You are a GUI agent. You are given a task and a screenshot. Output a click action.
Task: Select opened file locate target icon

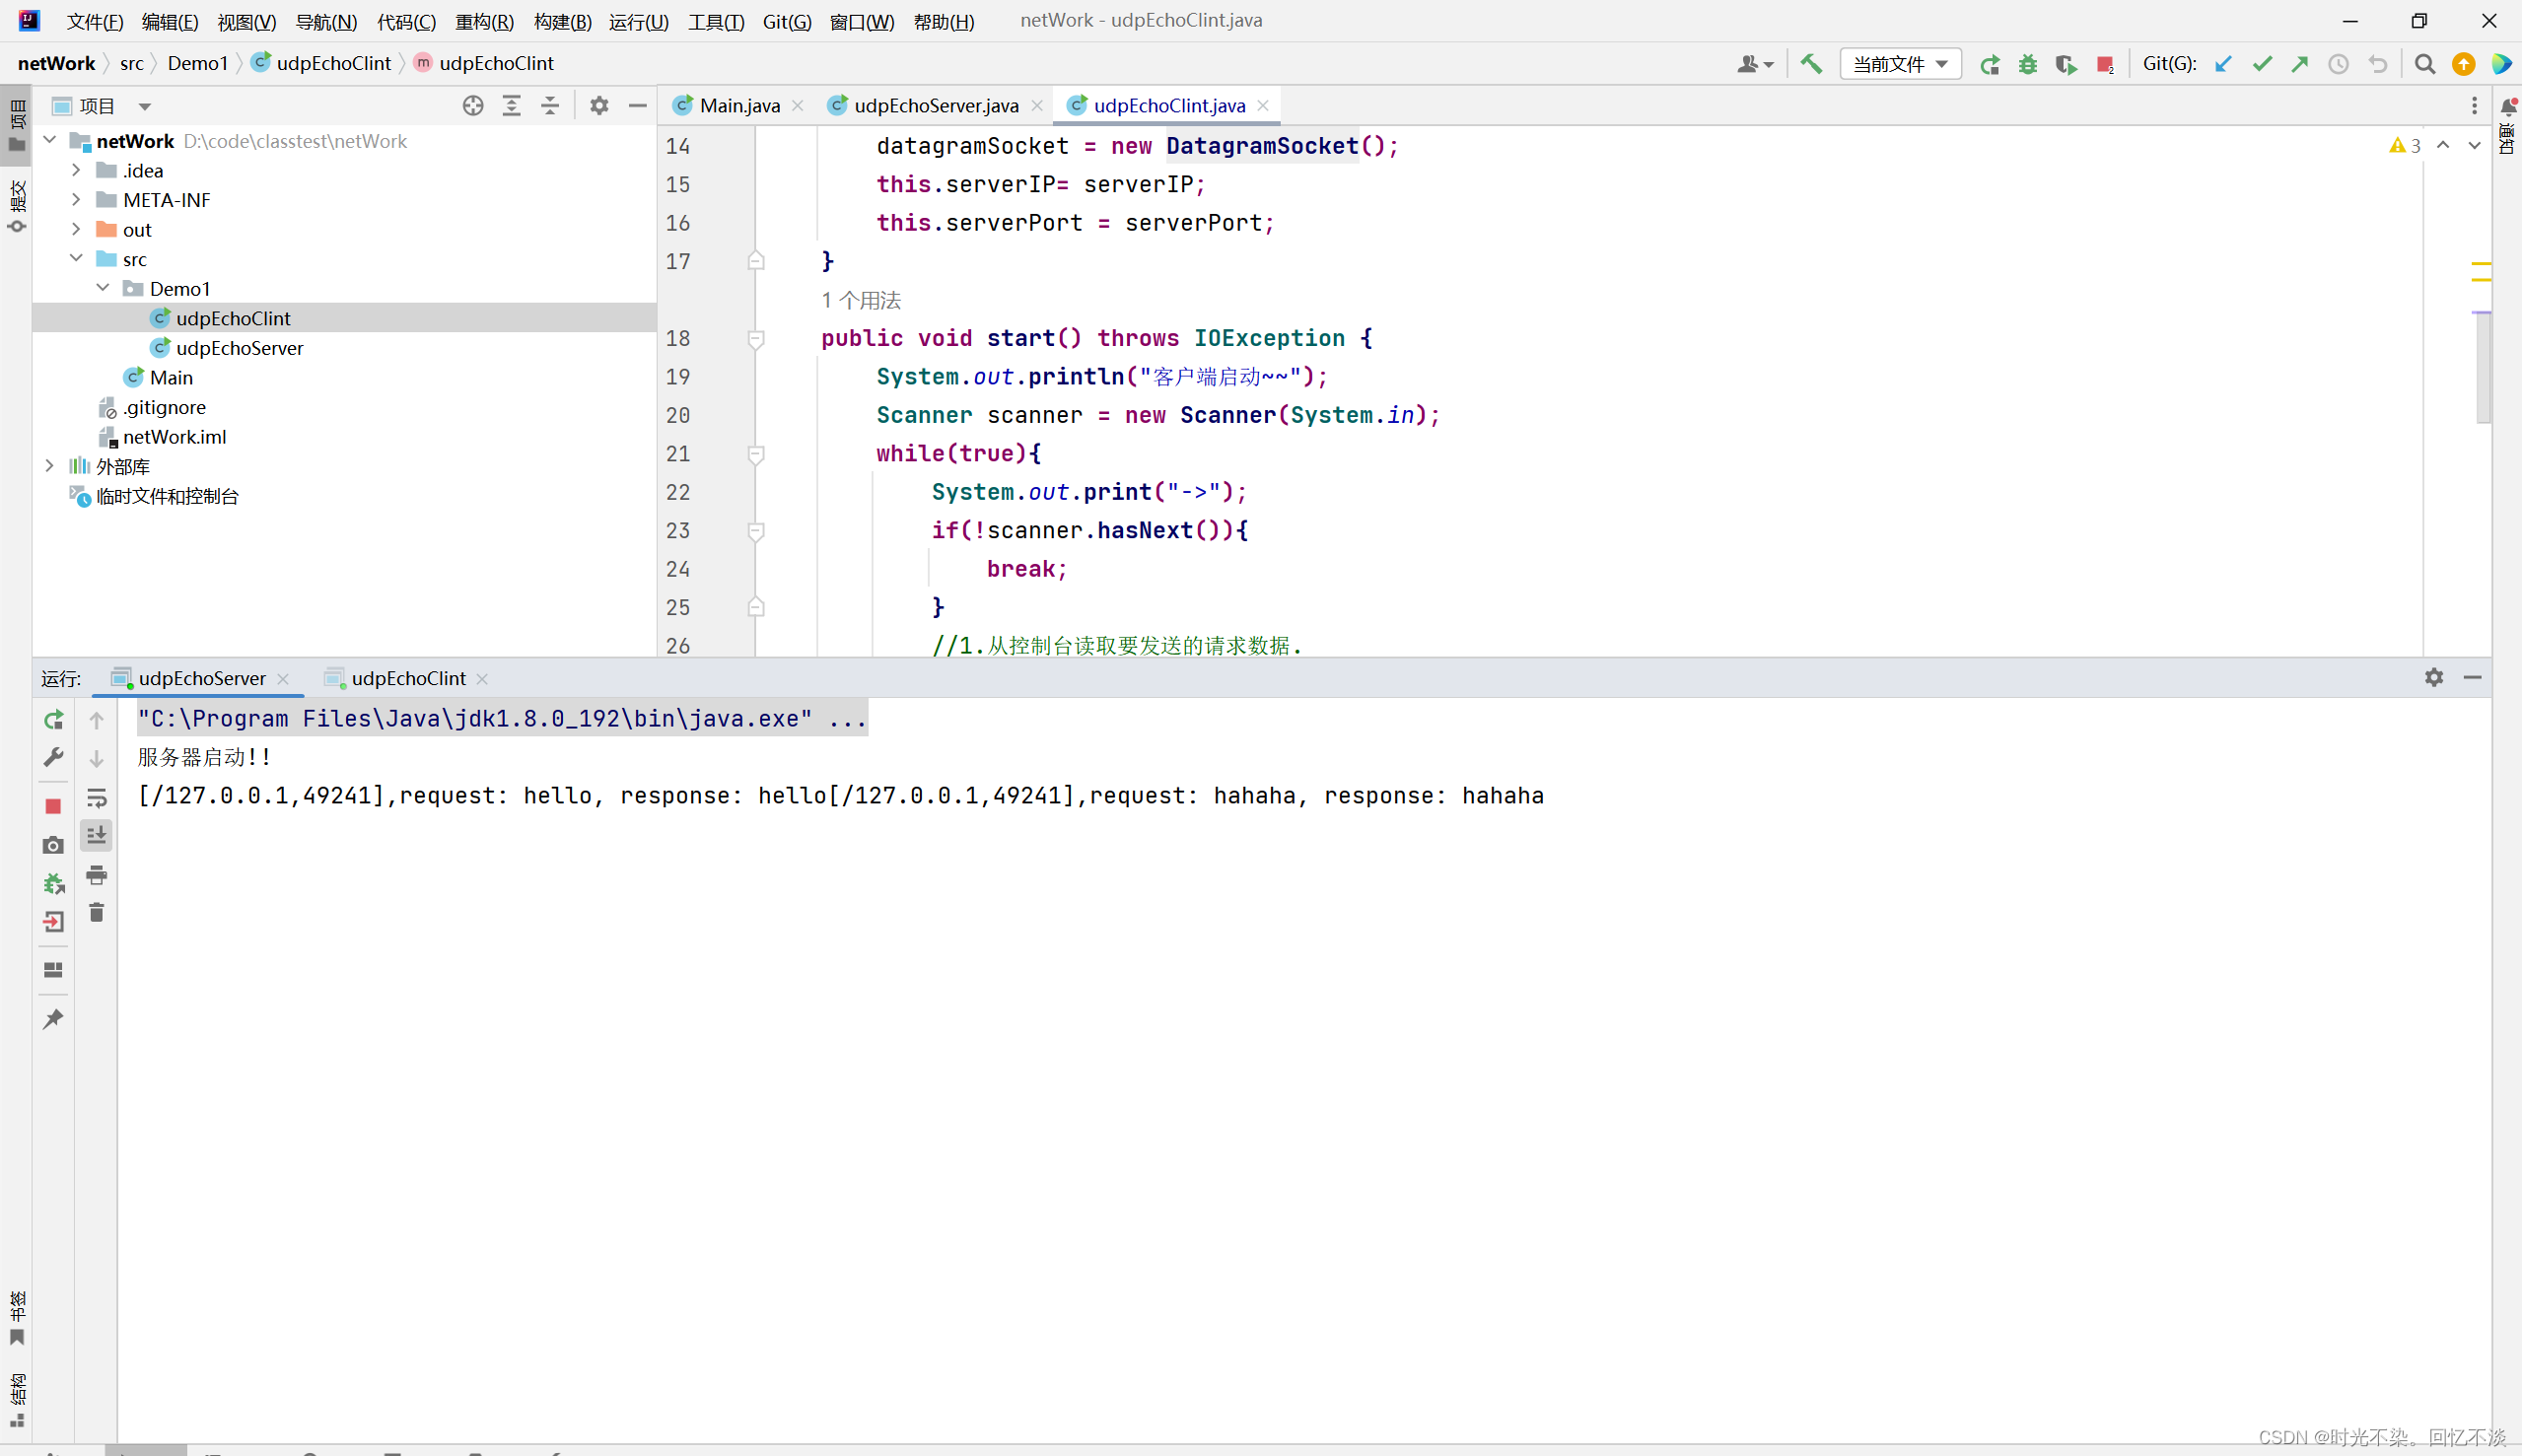(473, 105)
